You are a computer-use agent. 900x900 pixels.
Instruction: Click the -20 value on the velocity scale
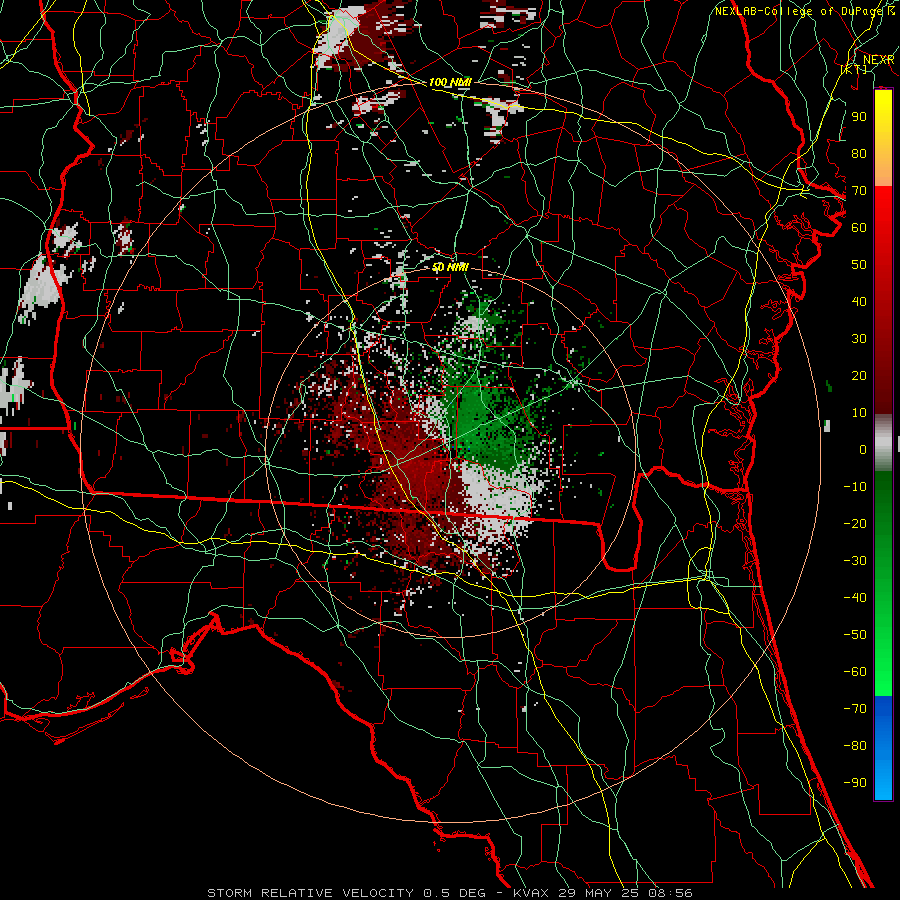click(855, 524)
